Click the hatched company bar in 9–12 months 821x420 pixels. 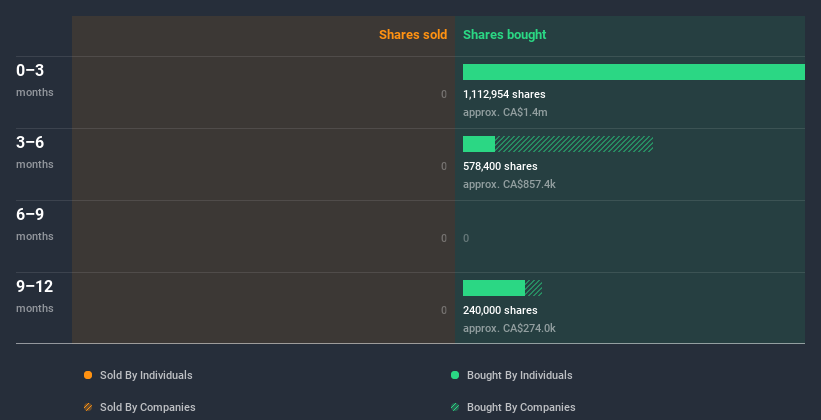point(534,288)
